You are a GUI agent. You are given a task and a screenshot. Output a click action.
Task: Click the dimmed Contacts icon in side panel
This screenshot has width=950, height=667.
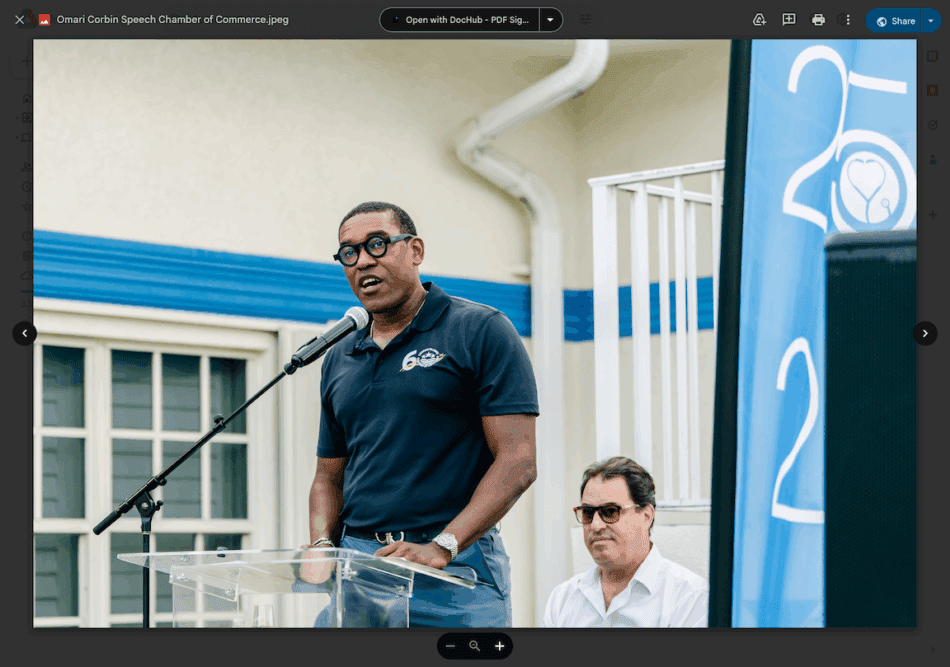click(x=933, y=159)
